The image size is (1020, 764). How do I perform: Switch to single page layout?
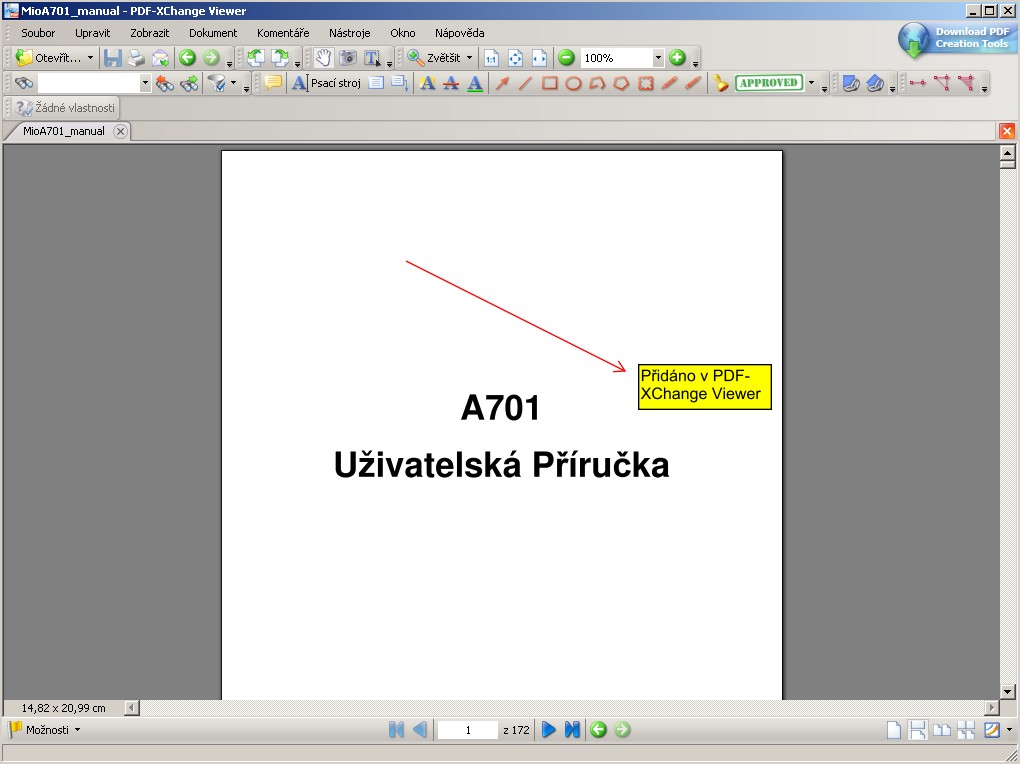(893, 730)
